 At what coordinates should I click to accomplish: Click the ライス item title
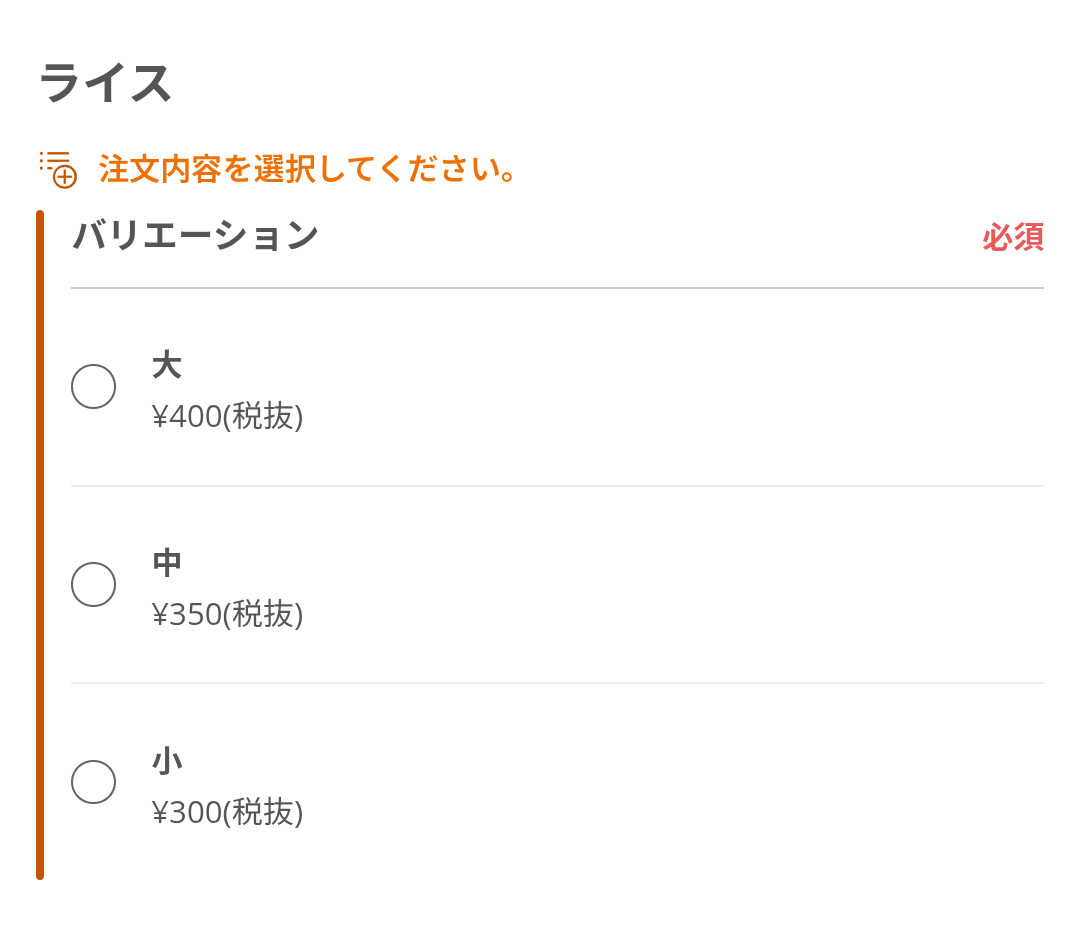[x=105, y=83]
